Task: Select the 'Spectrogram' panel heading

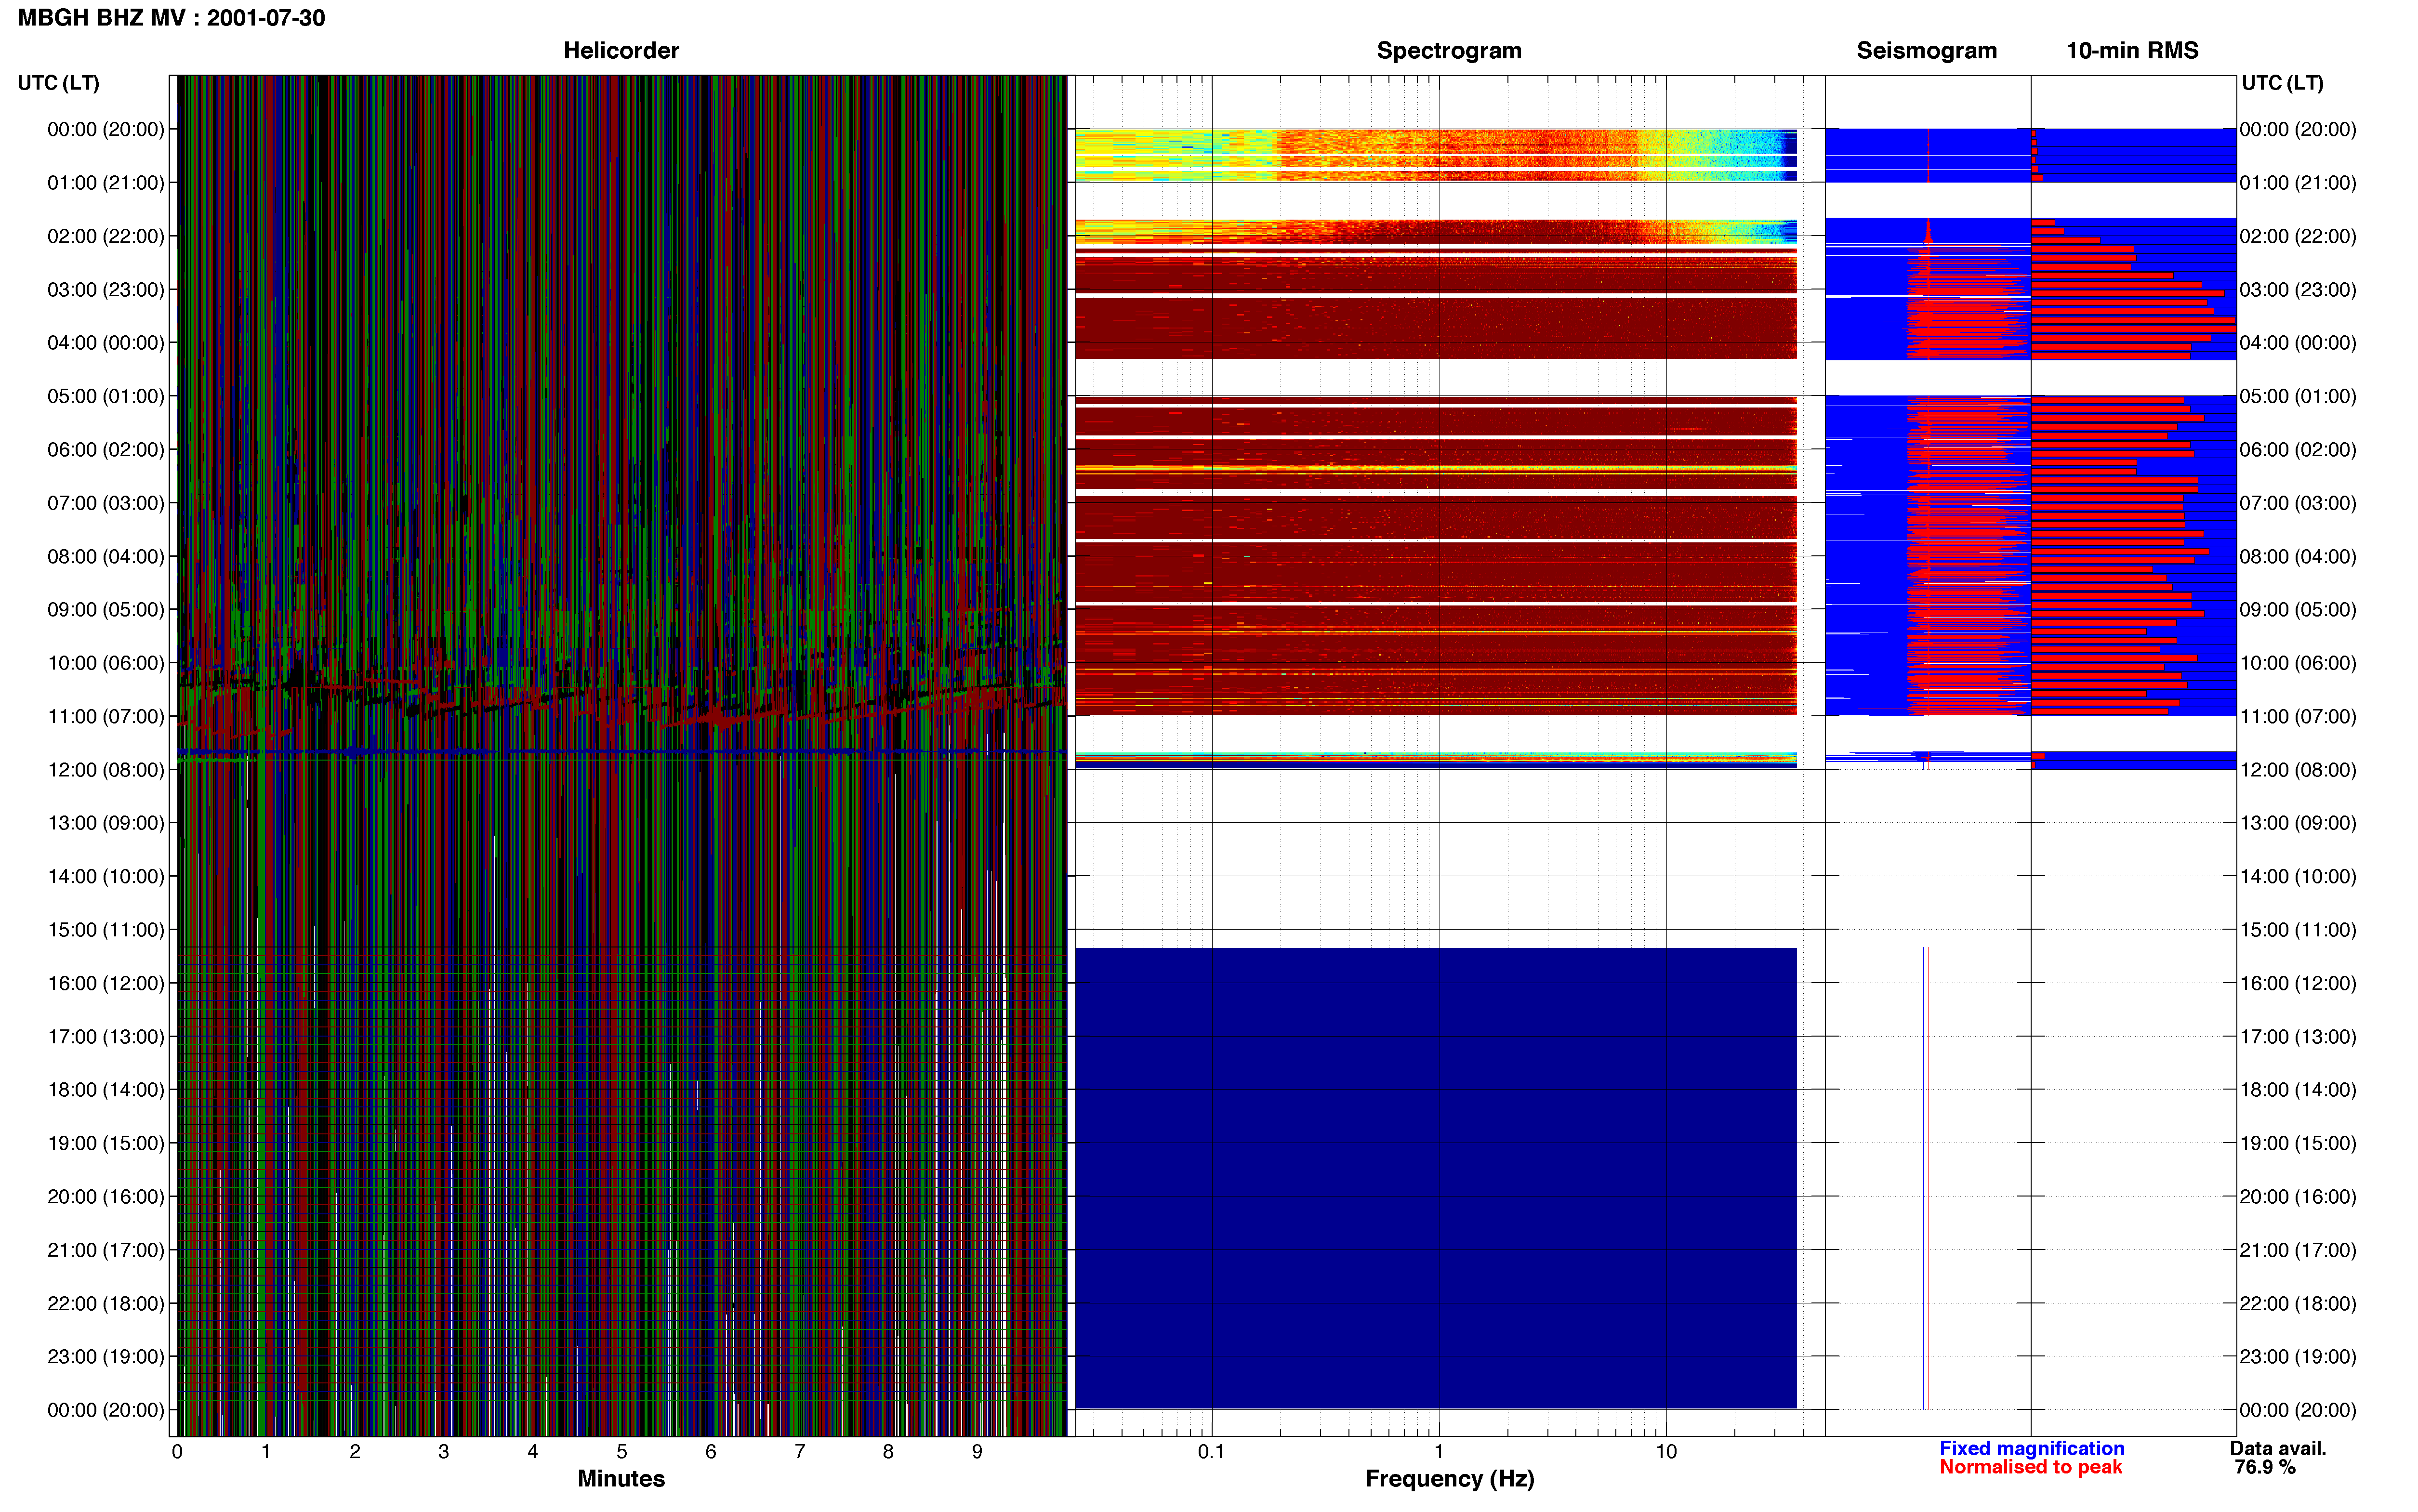Action: click(1449, 50)
